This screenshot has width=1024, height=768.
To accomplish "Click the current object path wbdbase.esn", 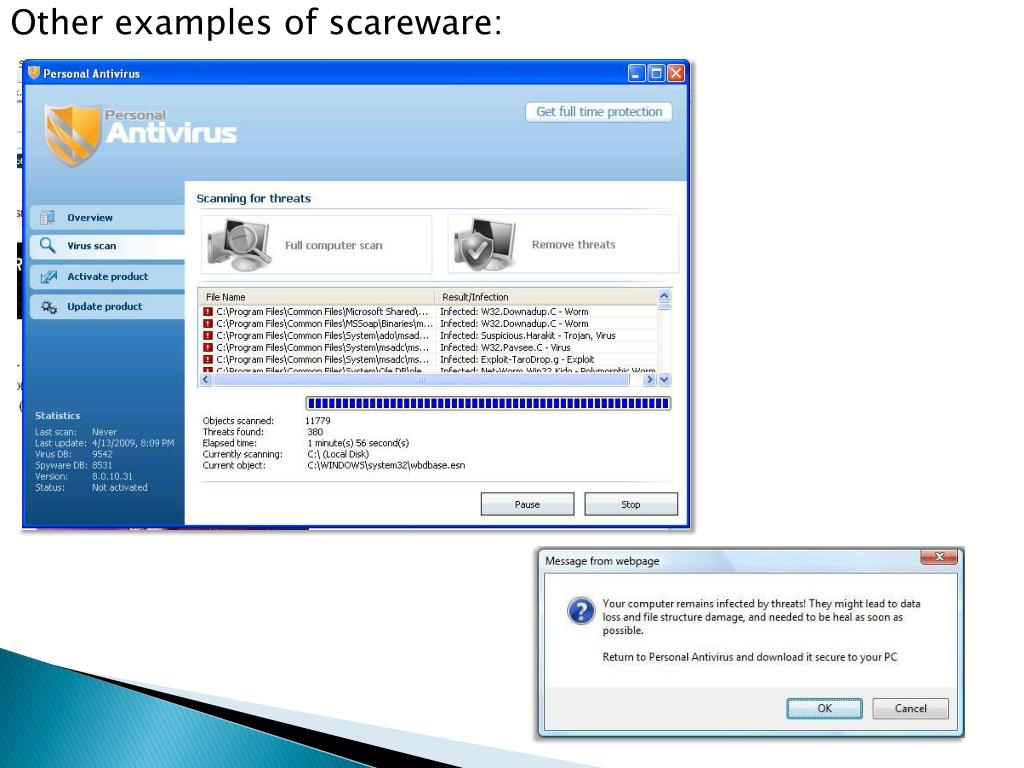I will coord(386,465).
